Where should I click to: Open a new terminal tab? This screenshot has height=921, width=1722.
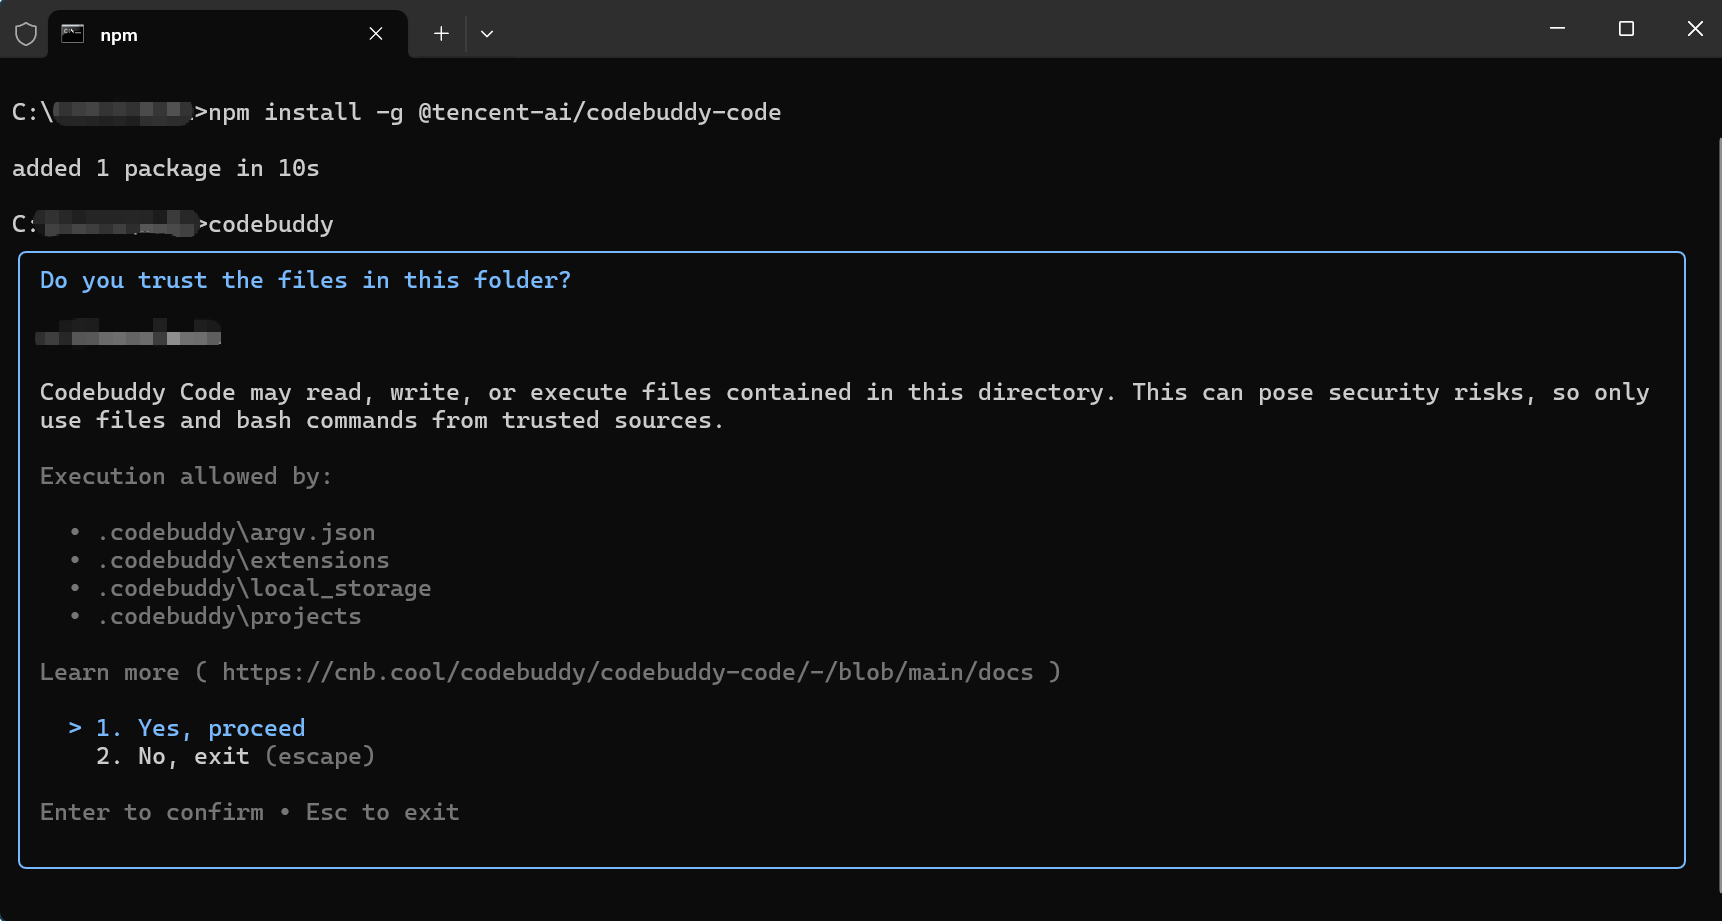point(441,34)
